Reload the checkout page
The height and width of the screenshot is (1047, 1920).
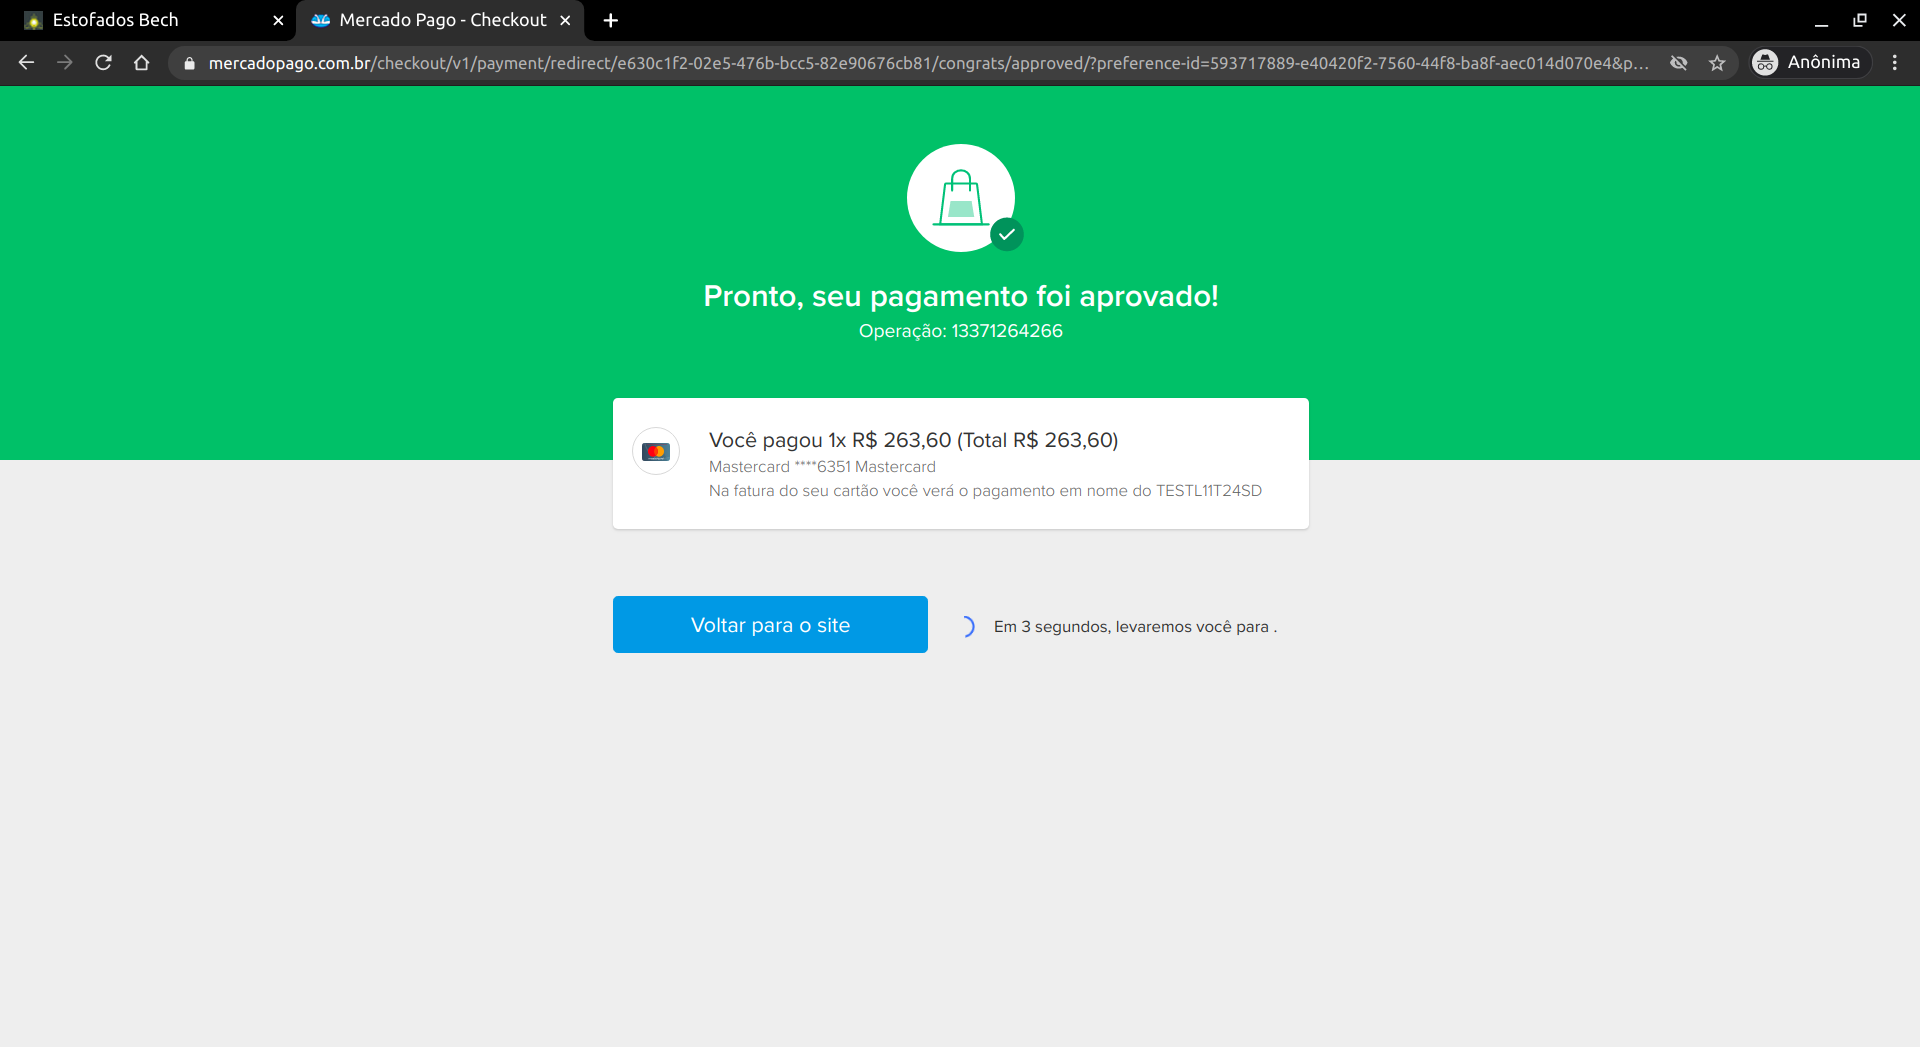coord(103,63)
